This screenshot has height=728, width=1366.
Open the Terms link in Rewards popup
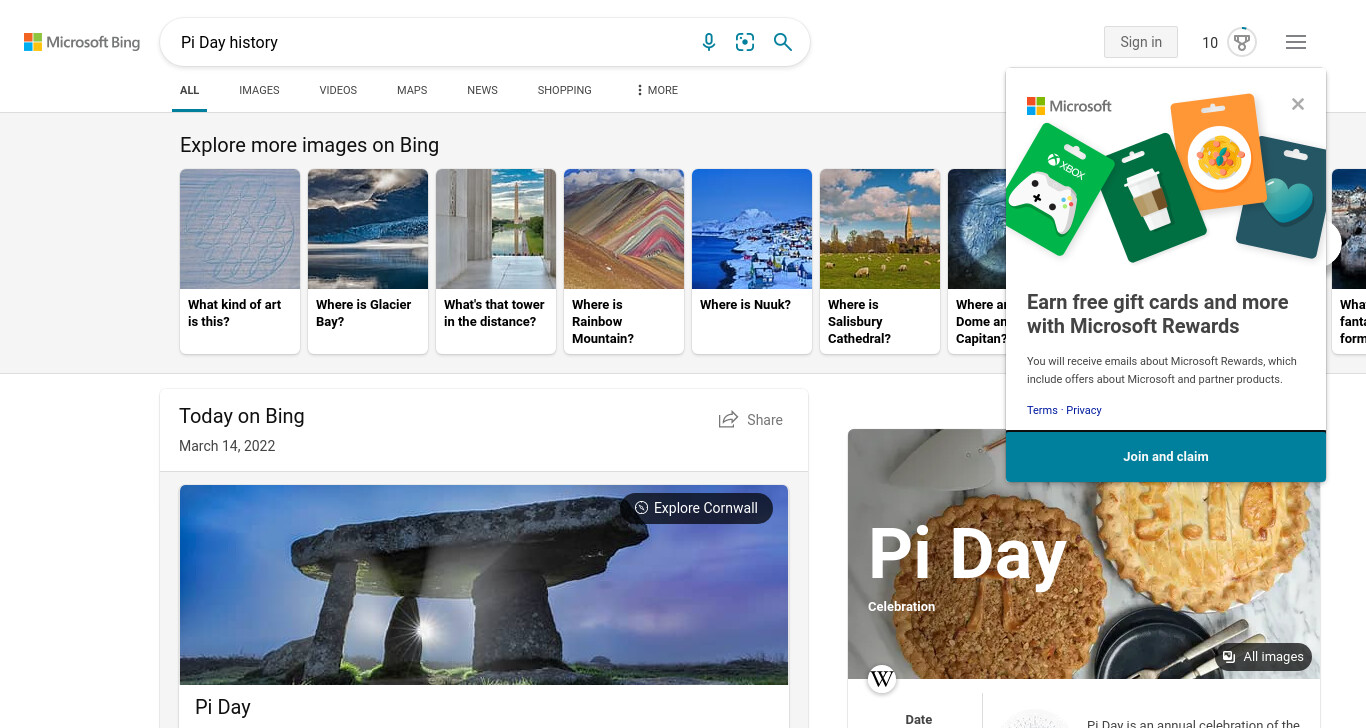(x=1042, y=410)
